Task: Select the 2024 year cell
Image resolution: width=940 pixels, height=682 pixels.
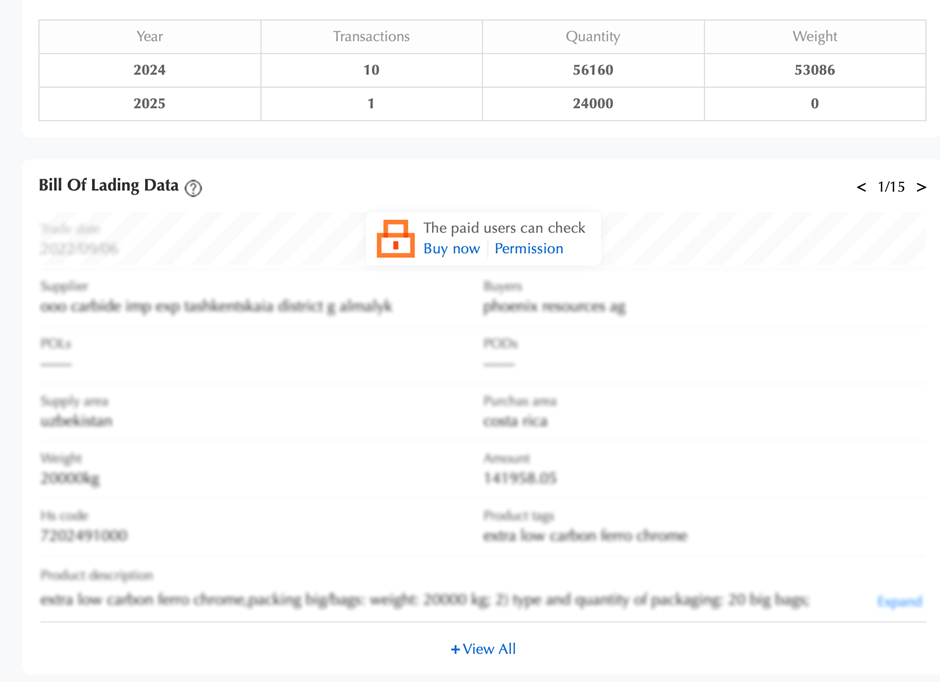Action: pos(150,70)
